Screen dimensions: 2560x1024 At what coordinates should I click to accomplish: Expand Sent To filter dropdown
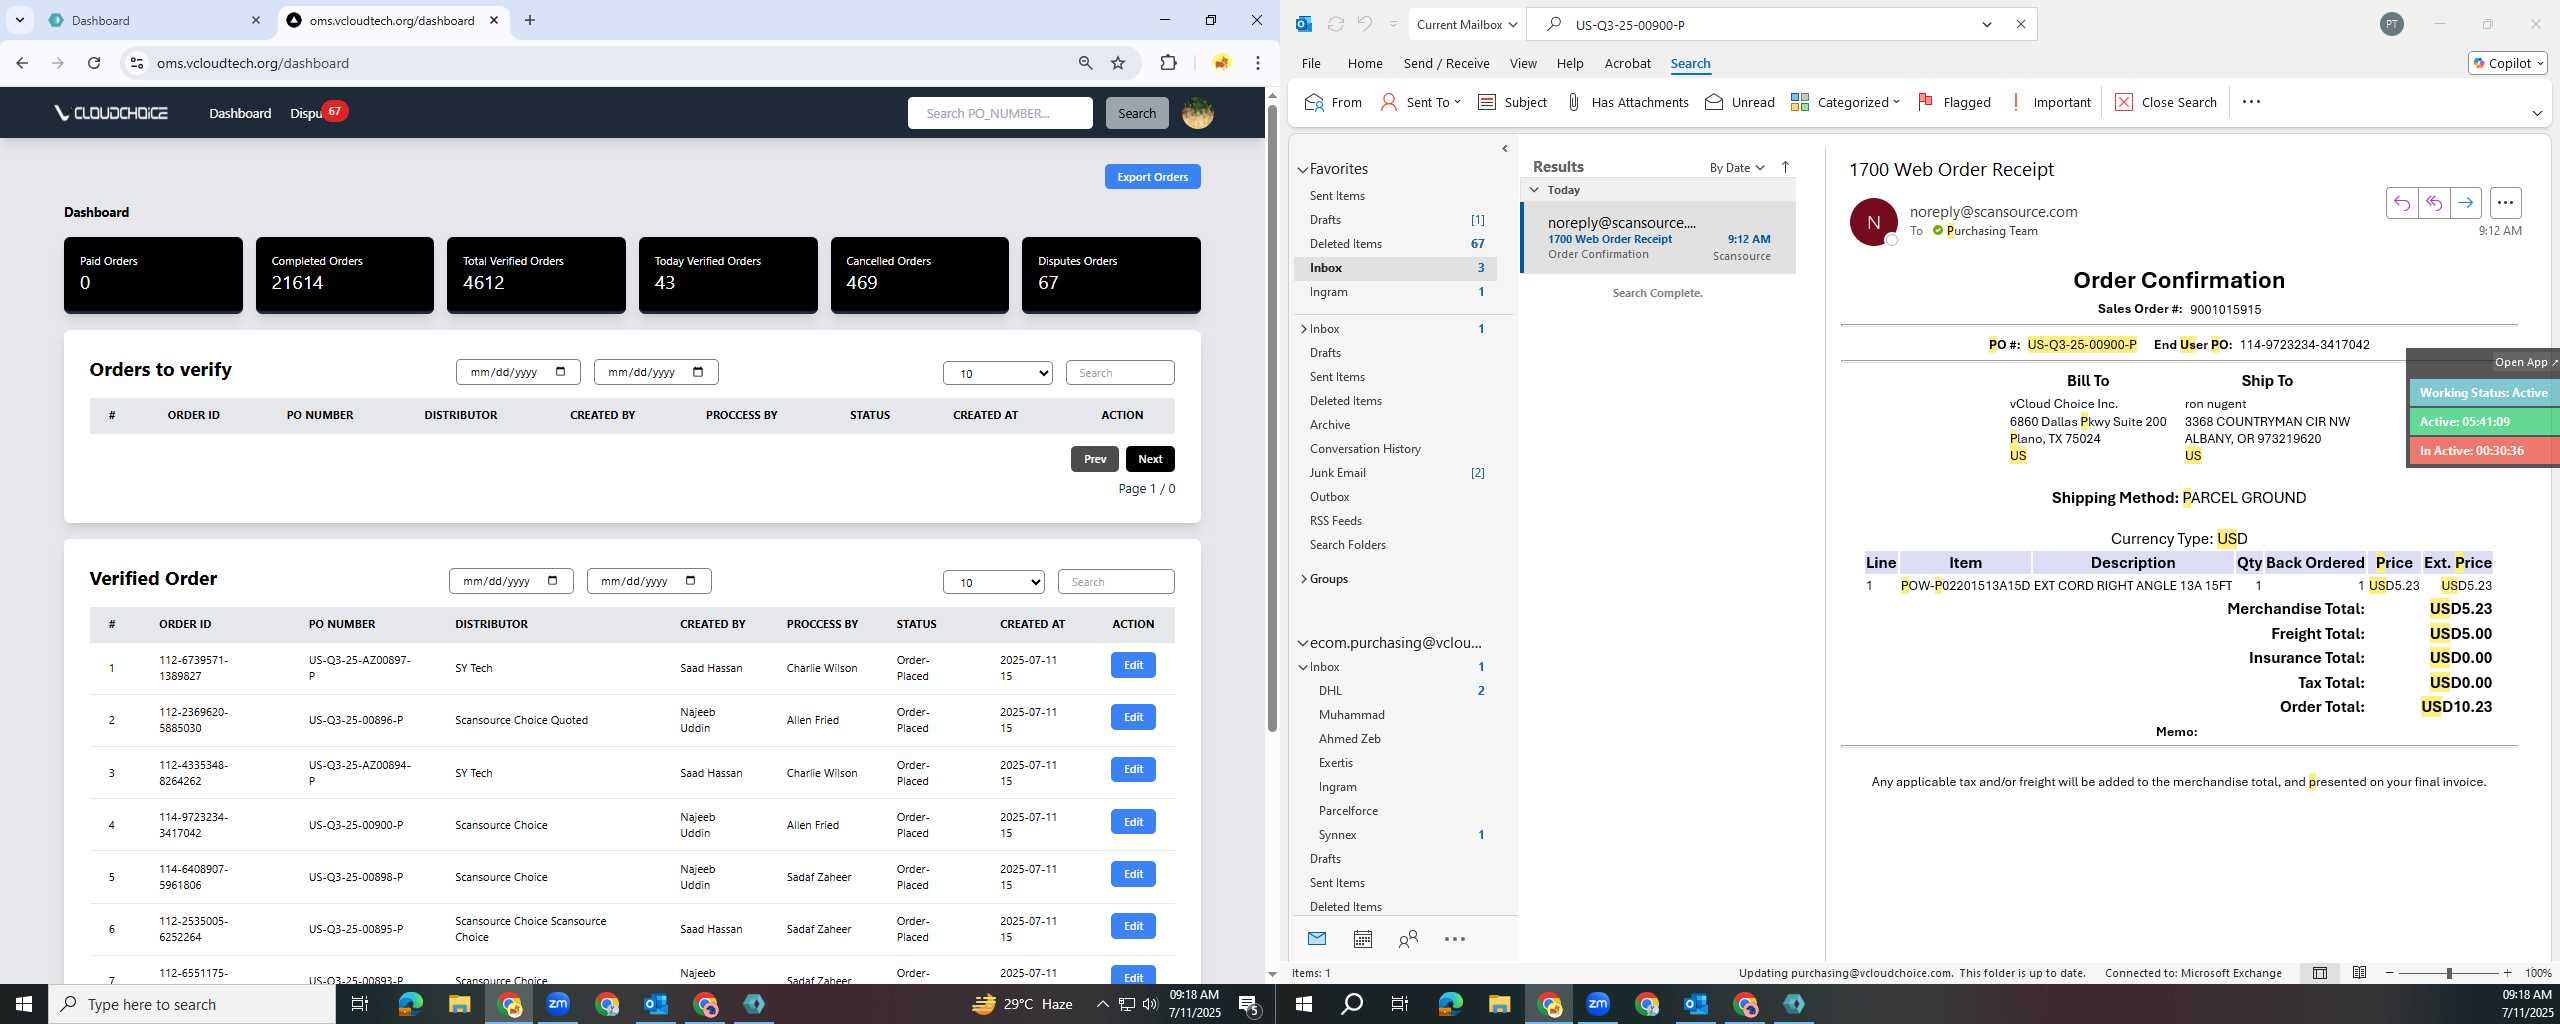[x=1457, y=102]
